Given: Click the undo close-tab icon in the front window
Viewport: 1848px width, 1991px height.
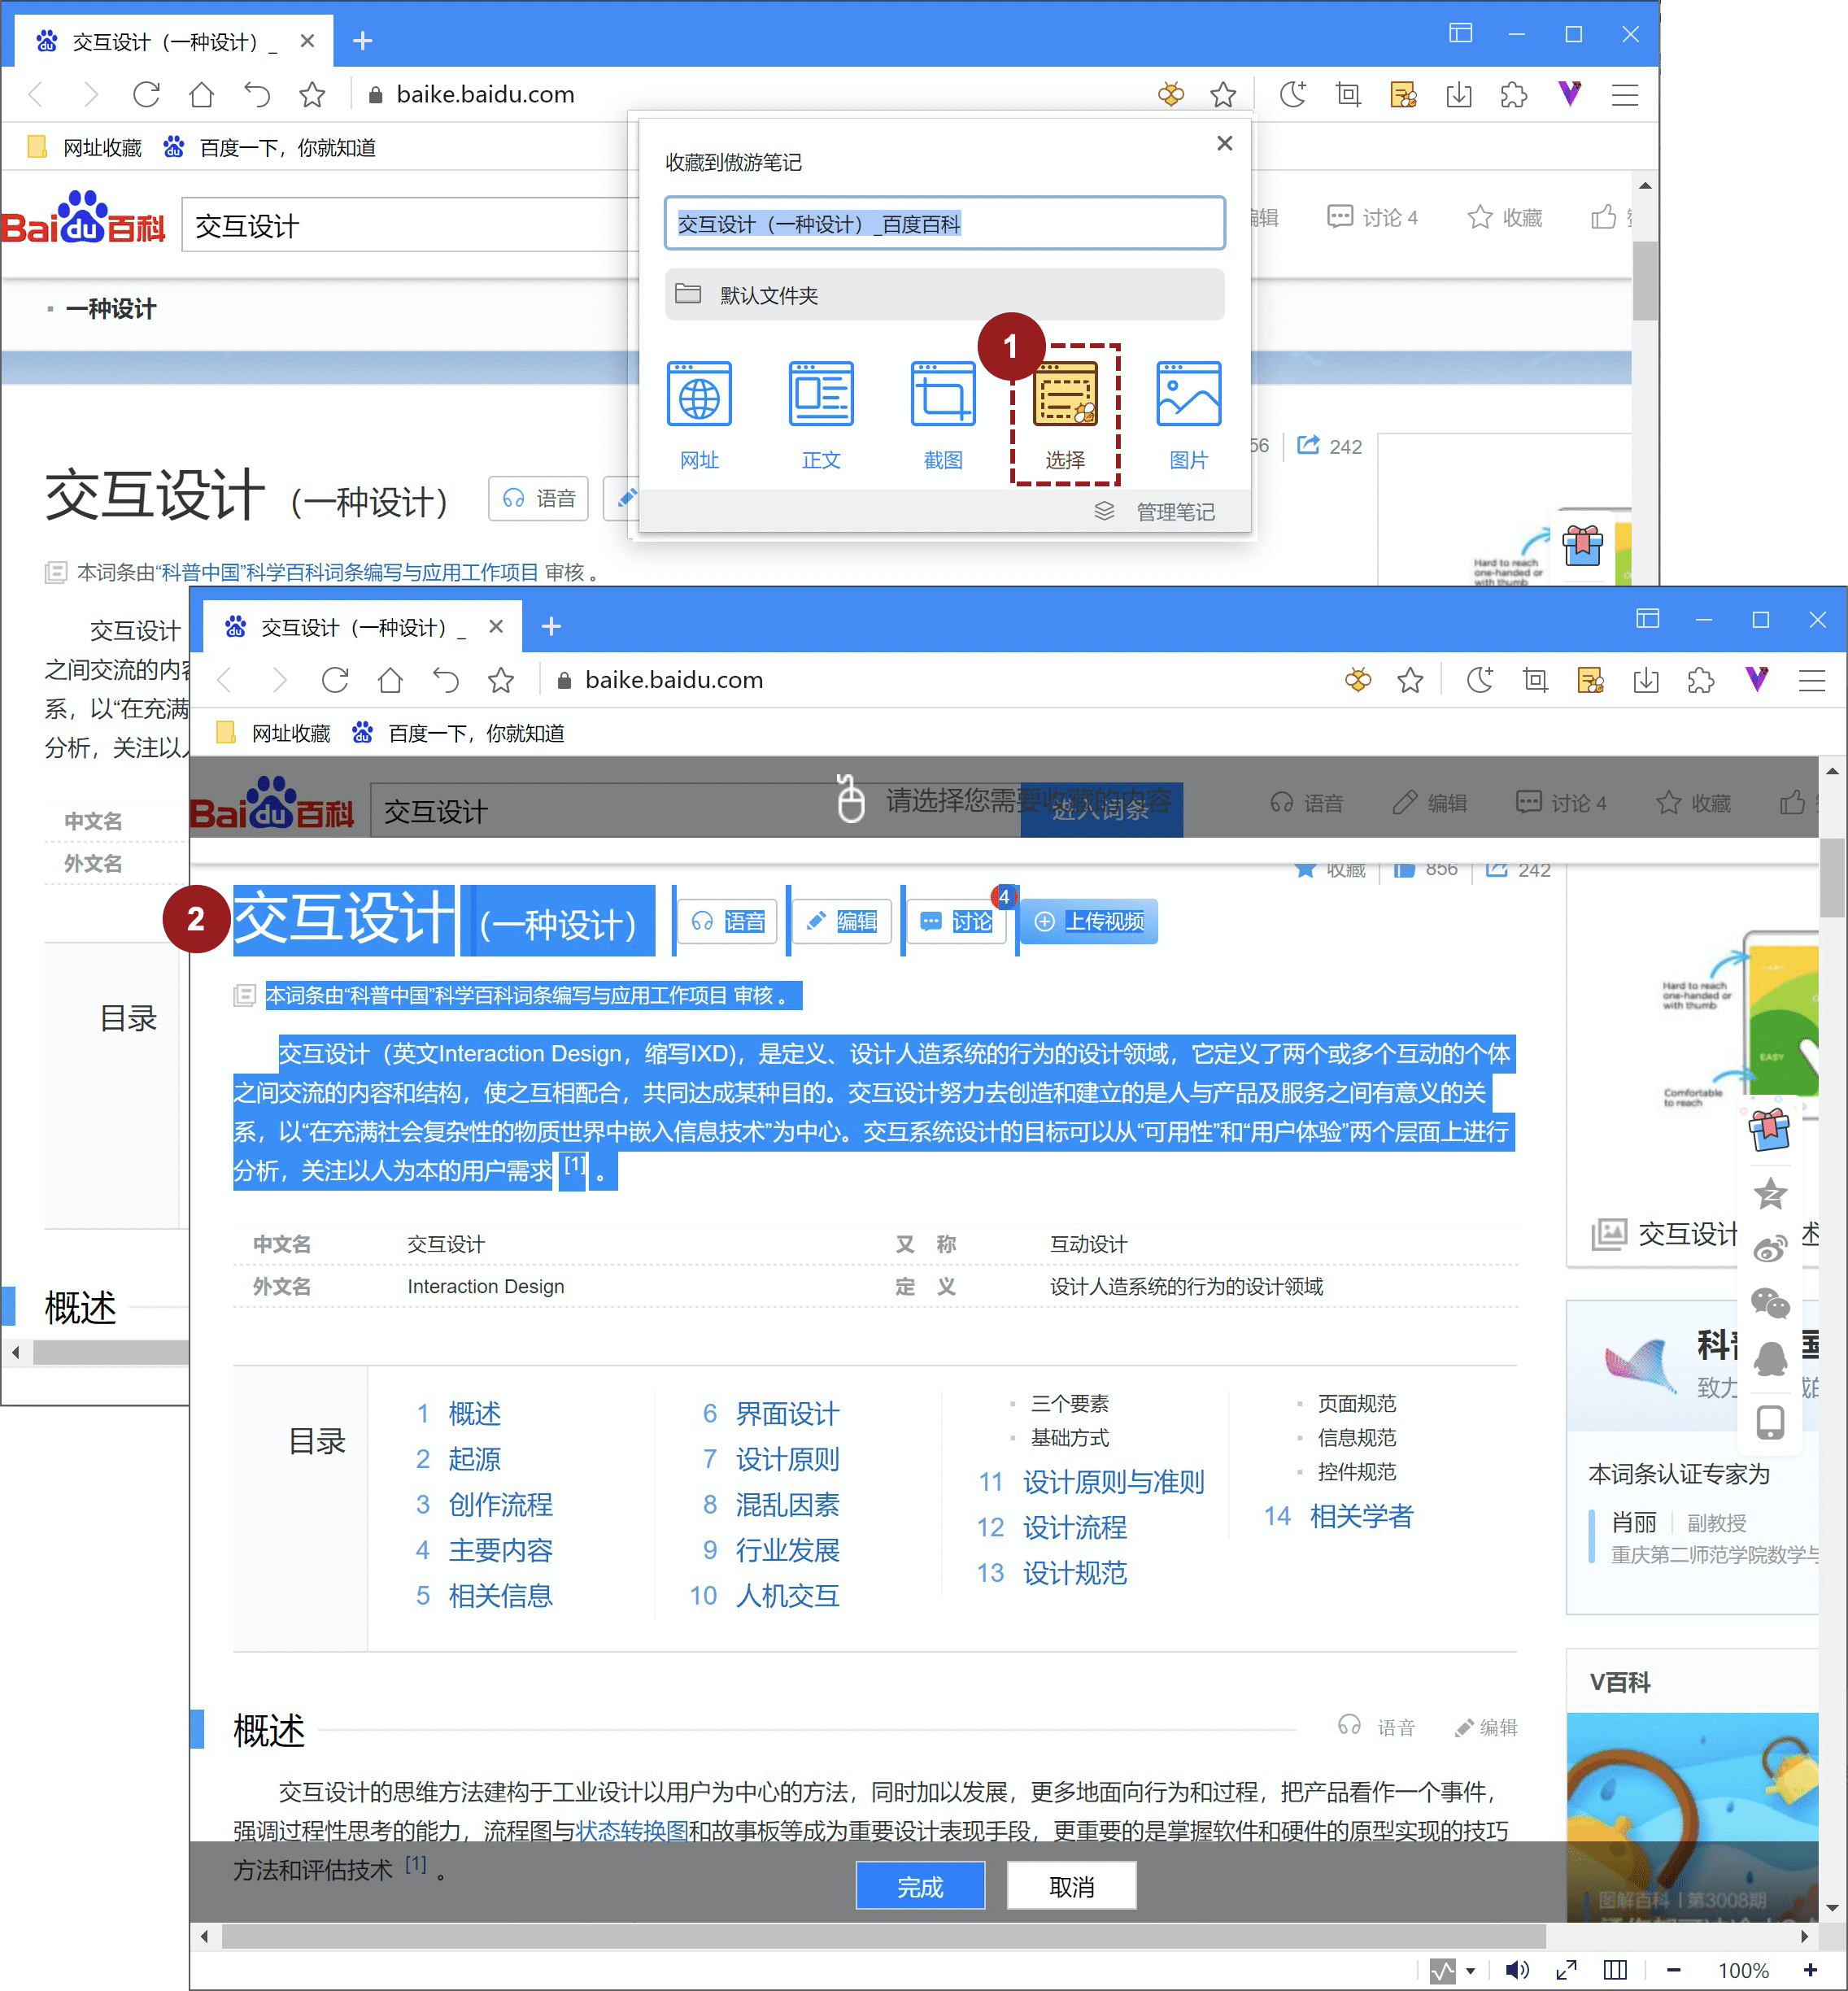Looking at the screenshot, I should coord(445,680).
